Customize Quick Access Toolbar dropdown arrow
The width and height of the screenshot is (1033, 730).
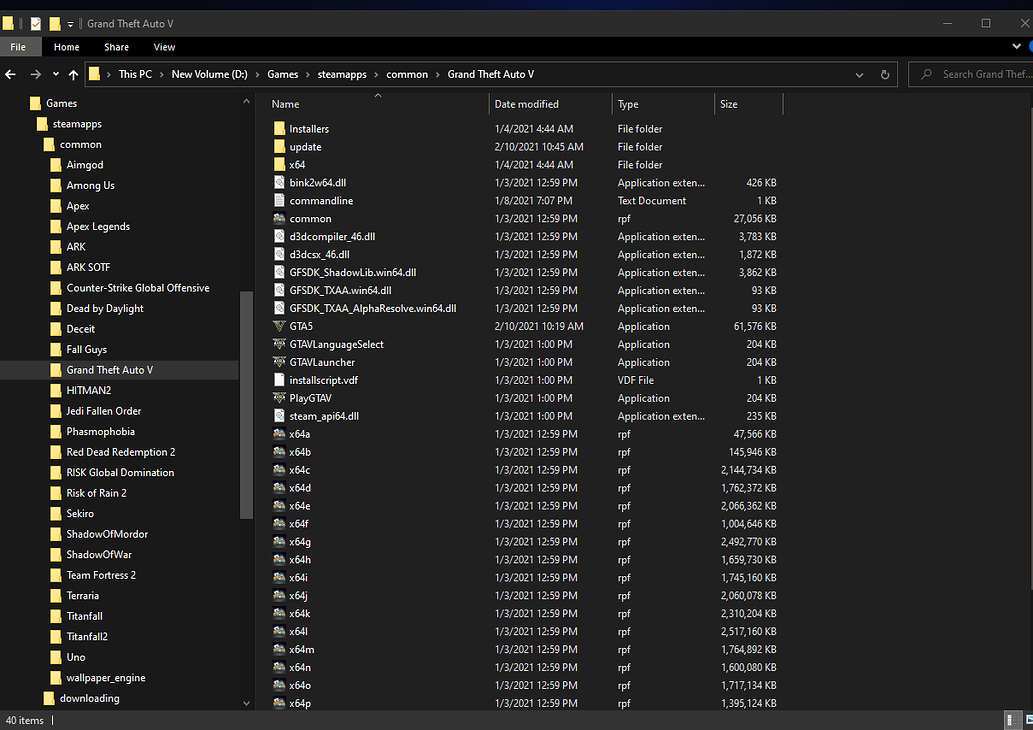(x=70, y=24)
